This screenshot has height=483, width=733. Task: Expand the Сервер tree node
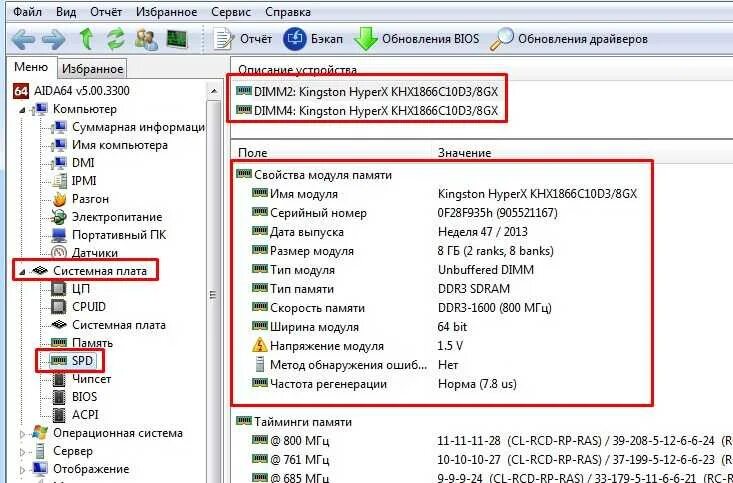[x=22, y=452]
